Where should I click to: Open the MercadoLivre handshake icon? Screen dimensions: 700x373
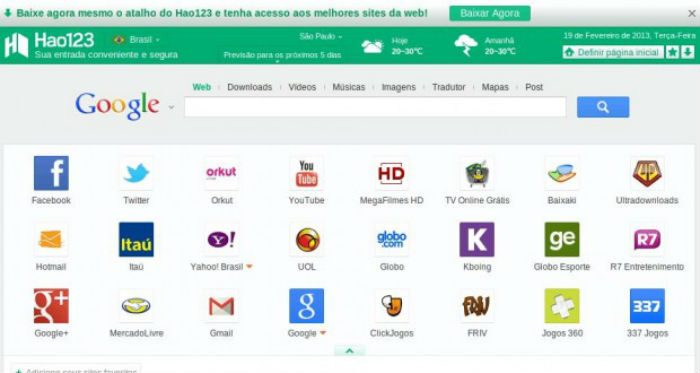pyautogui.click(x=136, y=306)
